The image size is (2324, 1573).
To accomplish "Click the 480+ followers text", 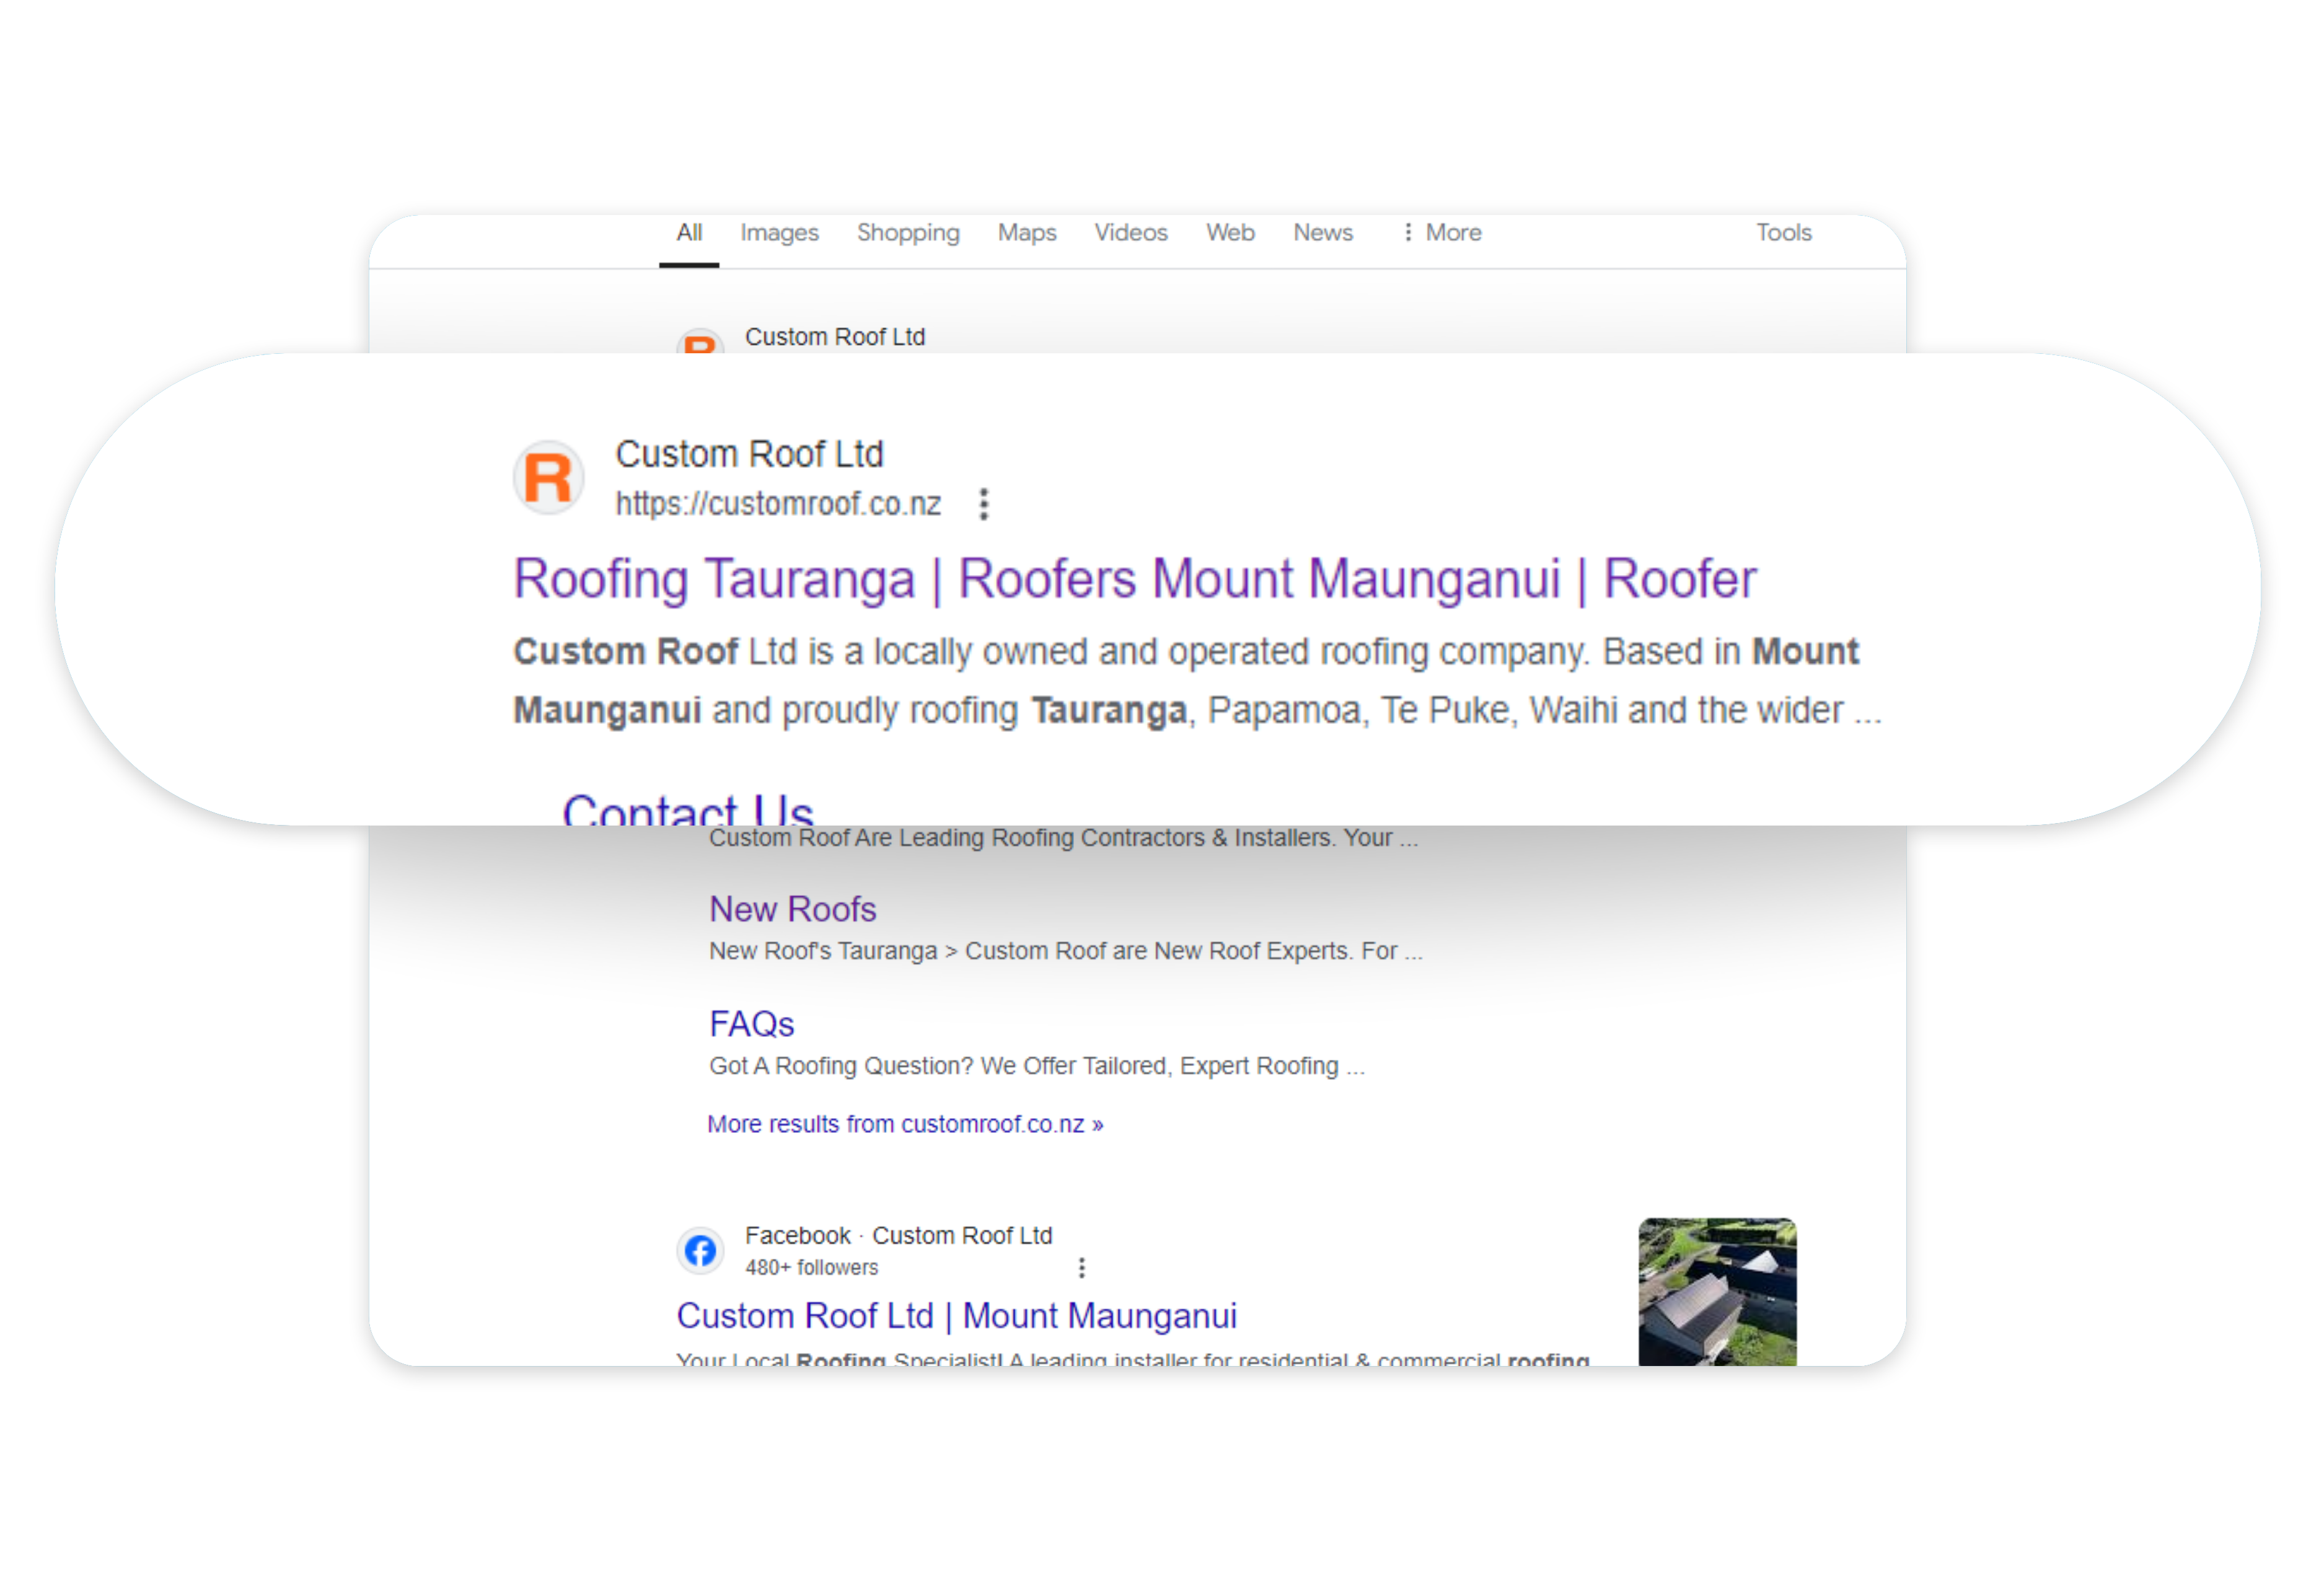I will pos(811,1268).
